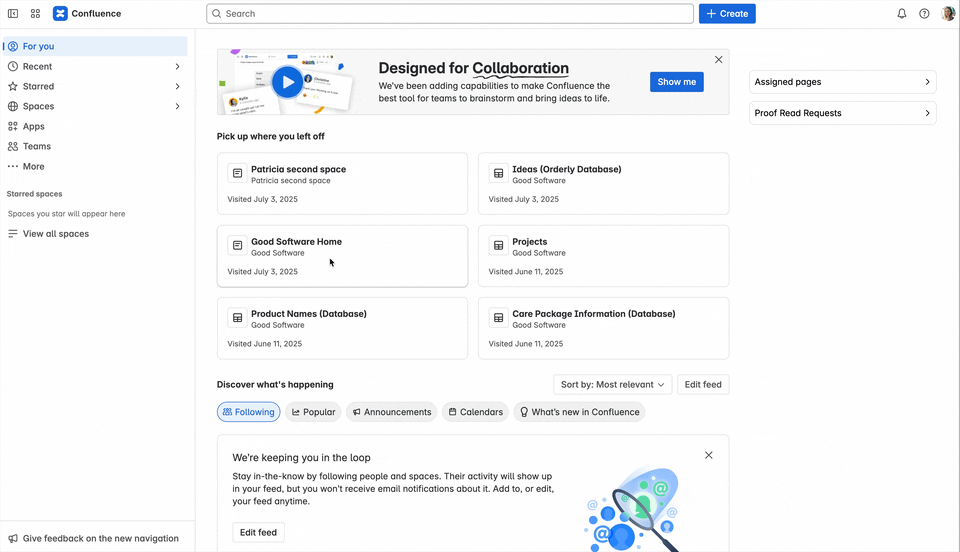The height and width of the screenshot is (552, 960).
Task: Click the feedback megaphone icon
Action: click(13, 539)
